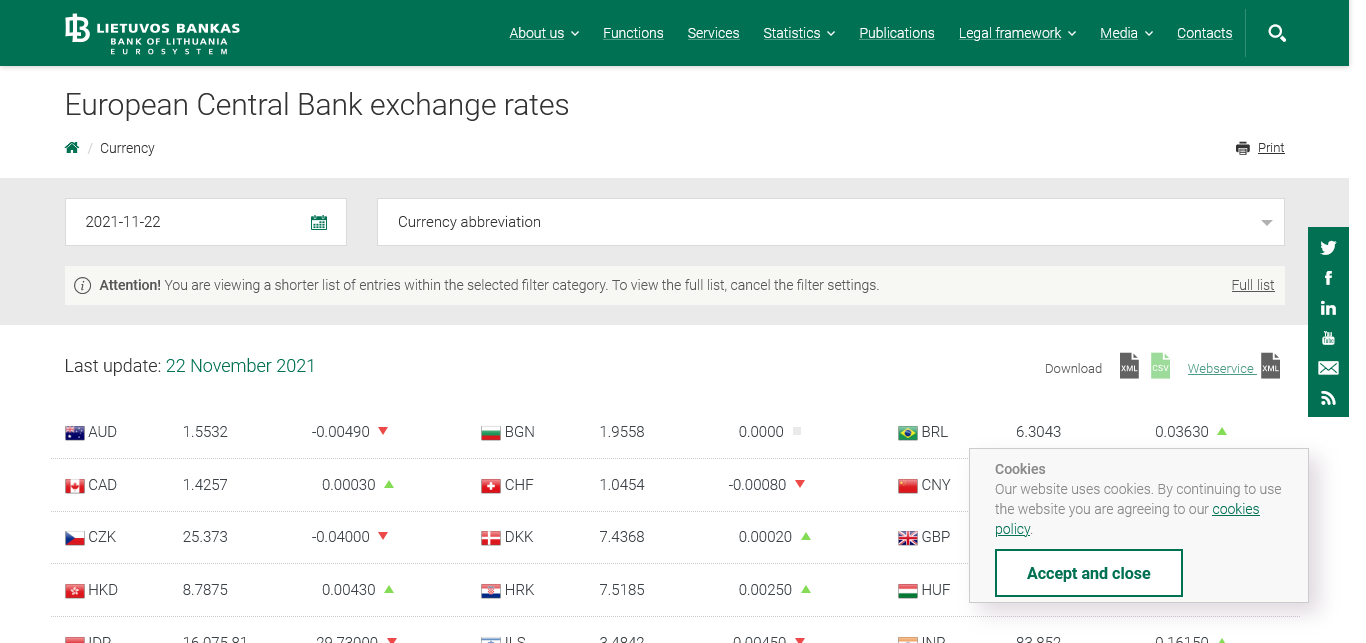This screenshot has height=643, width=1366.
Task: Click the home breadcrumb icon
Action: coord(72,148)
